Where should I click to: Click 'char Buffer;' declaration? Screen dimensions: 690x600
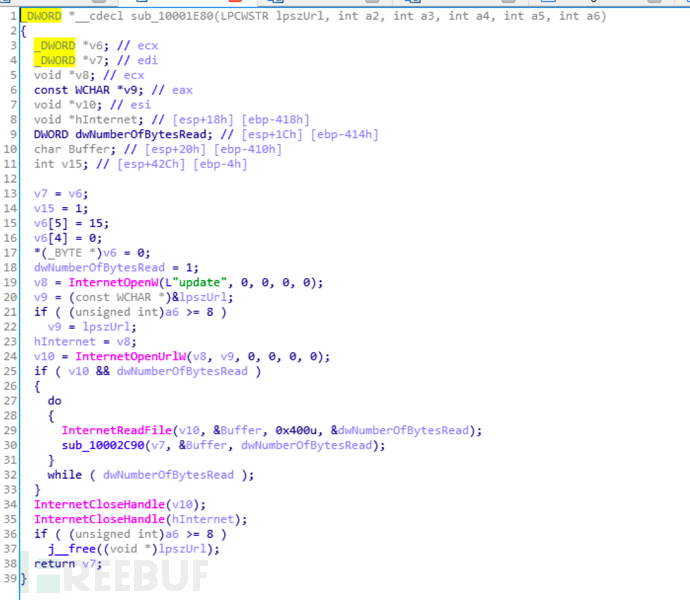pyautogui.click(x=75, y=150)
